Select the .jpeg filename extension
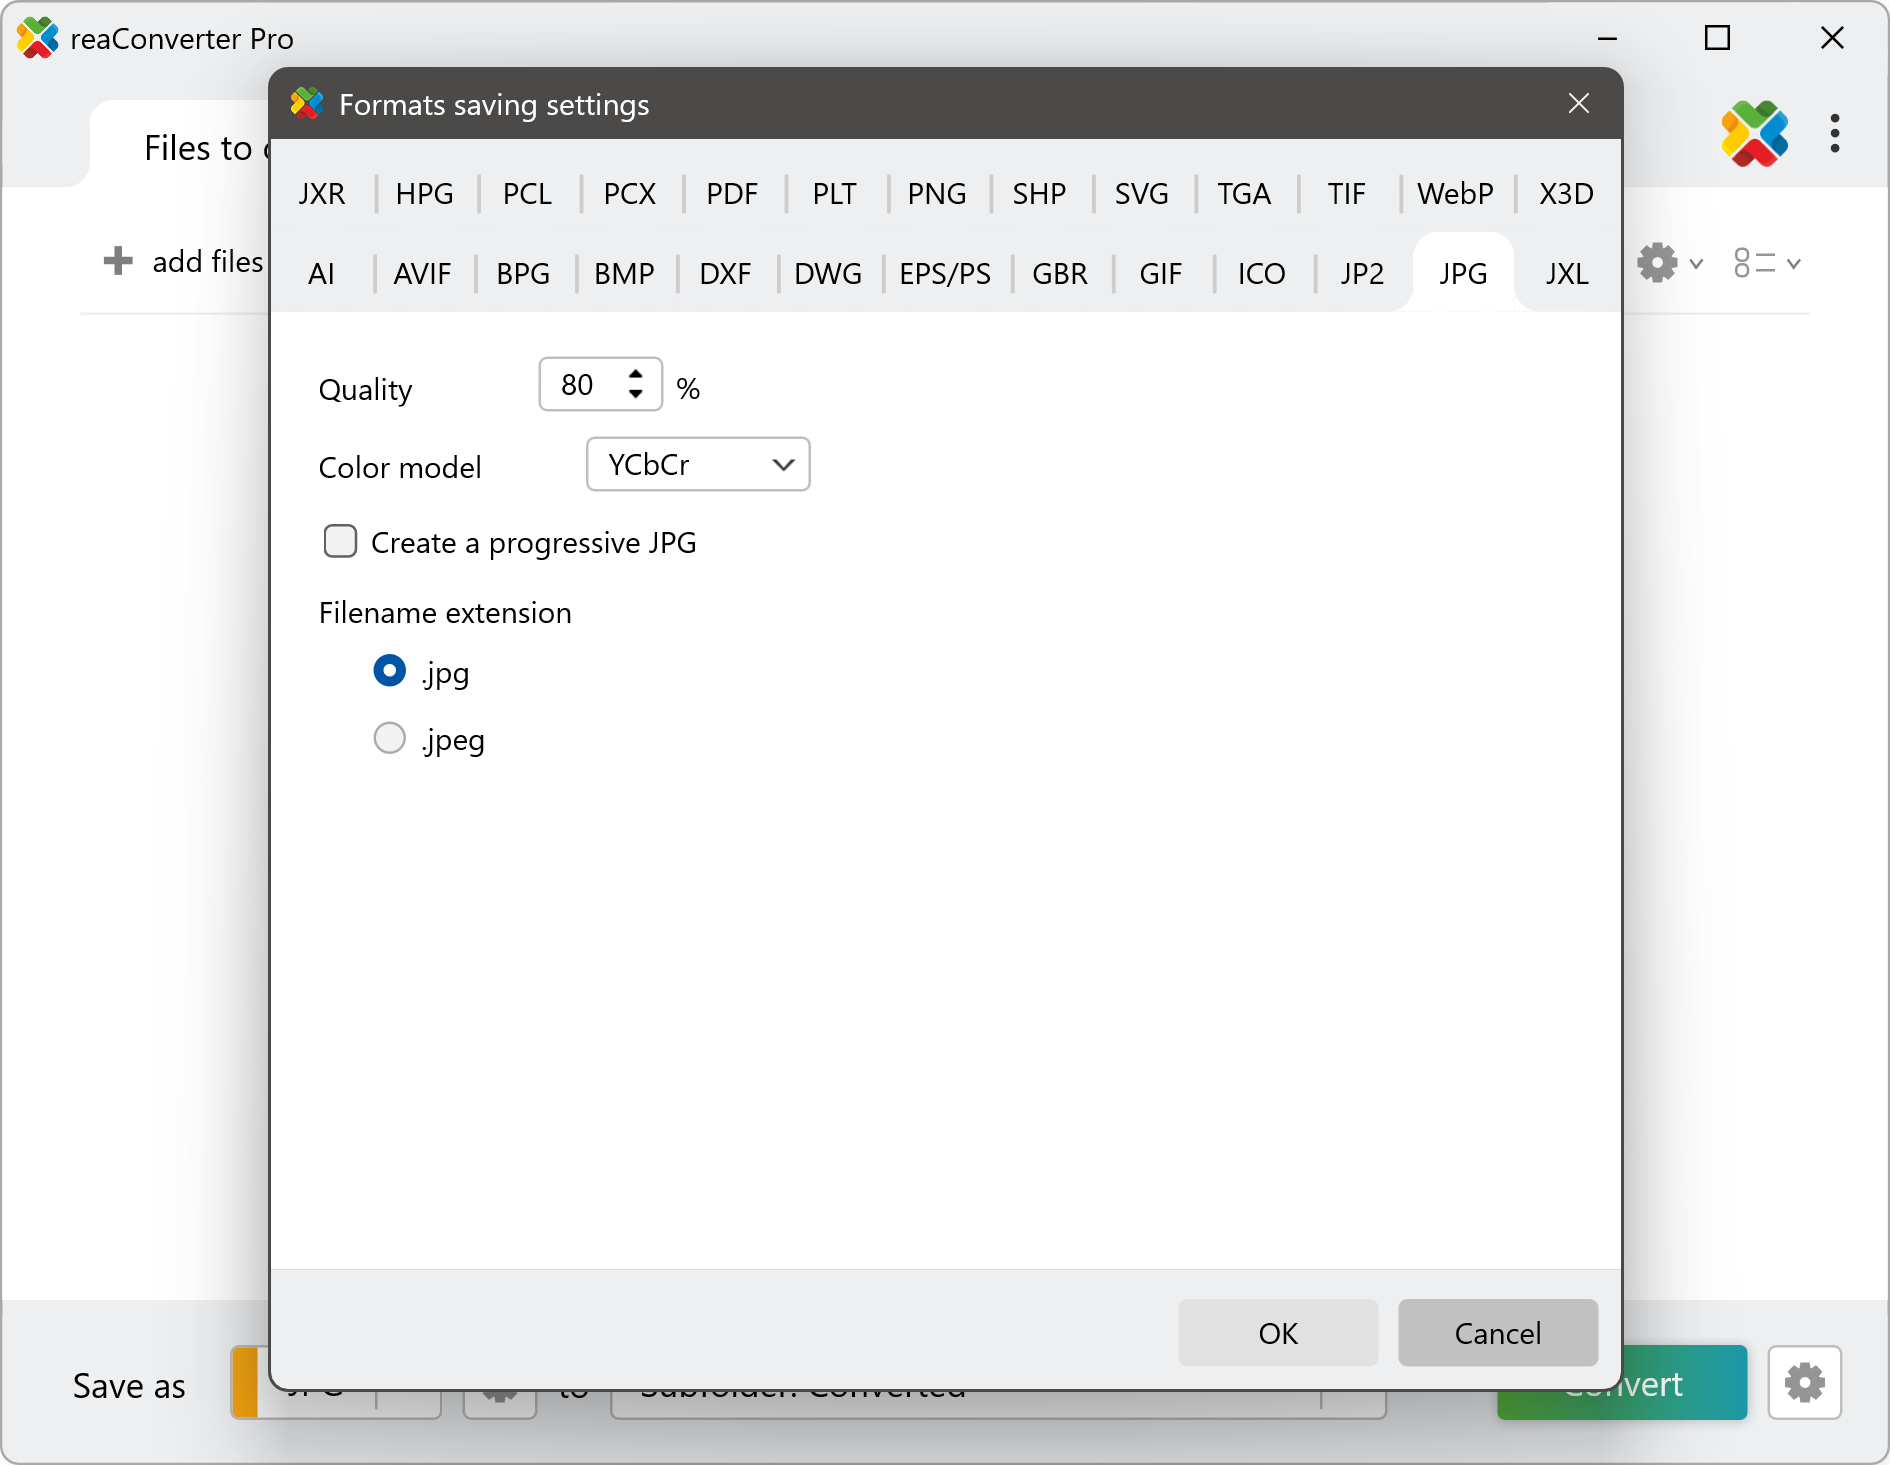1890x1465 pixels. coord(389,738)
